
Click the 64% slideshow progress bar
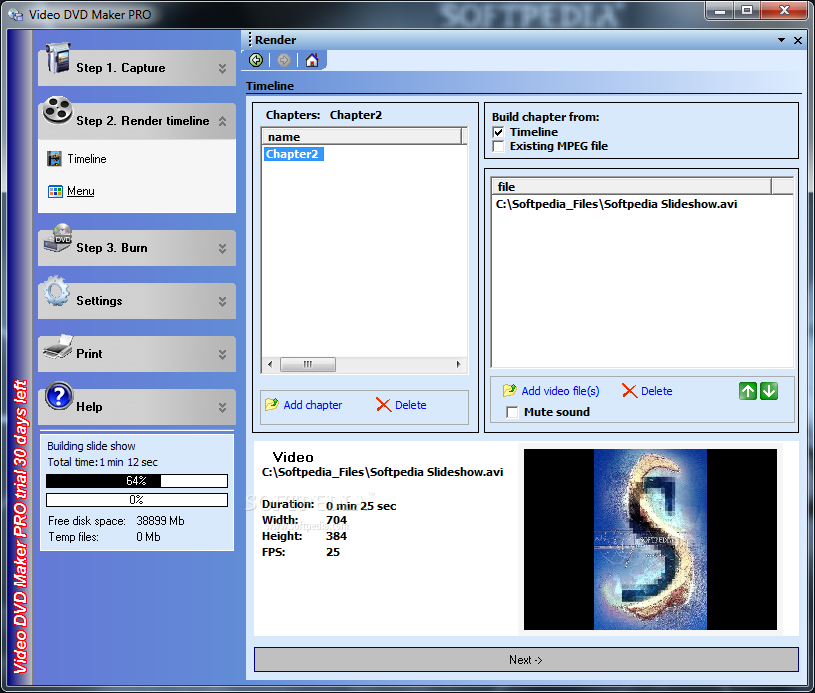[137, 481]
